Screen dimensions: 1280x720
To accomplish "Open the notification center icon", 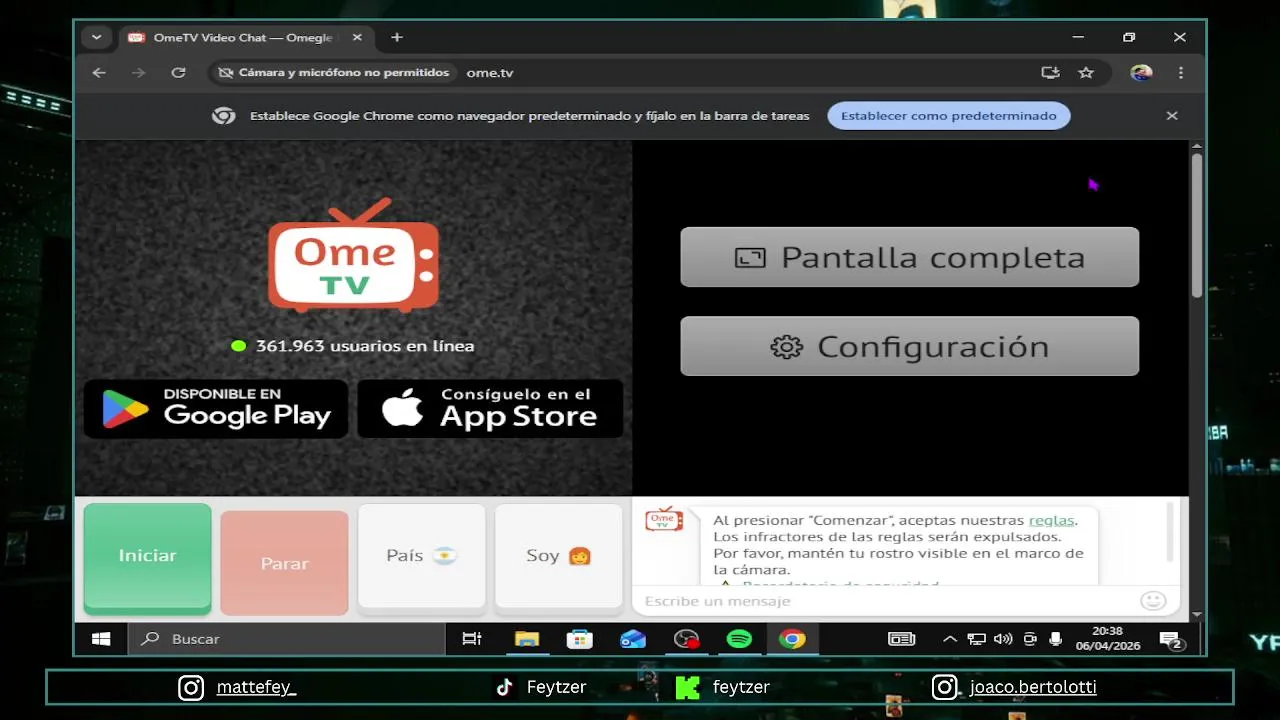I will coord(1172,640).
